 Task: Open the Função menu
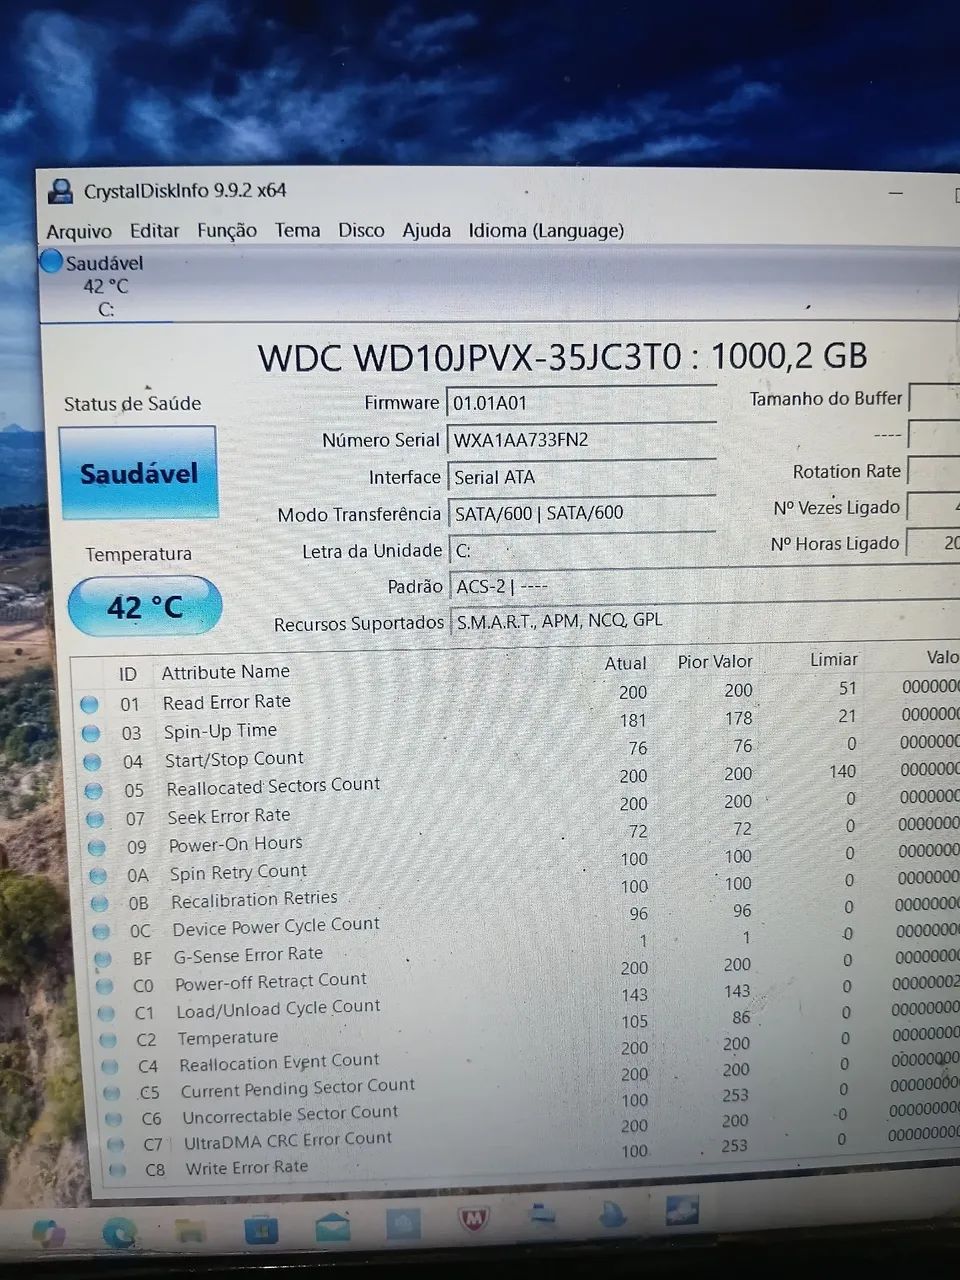pos(227,231)
